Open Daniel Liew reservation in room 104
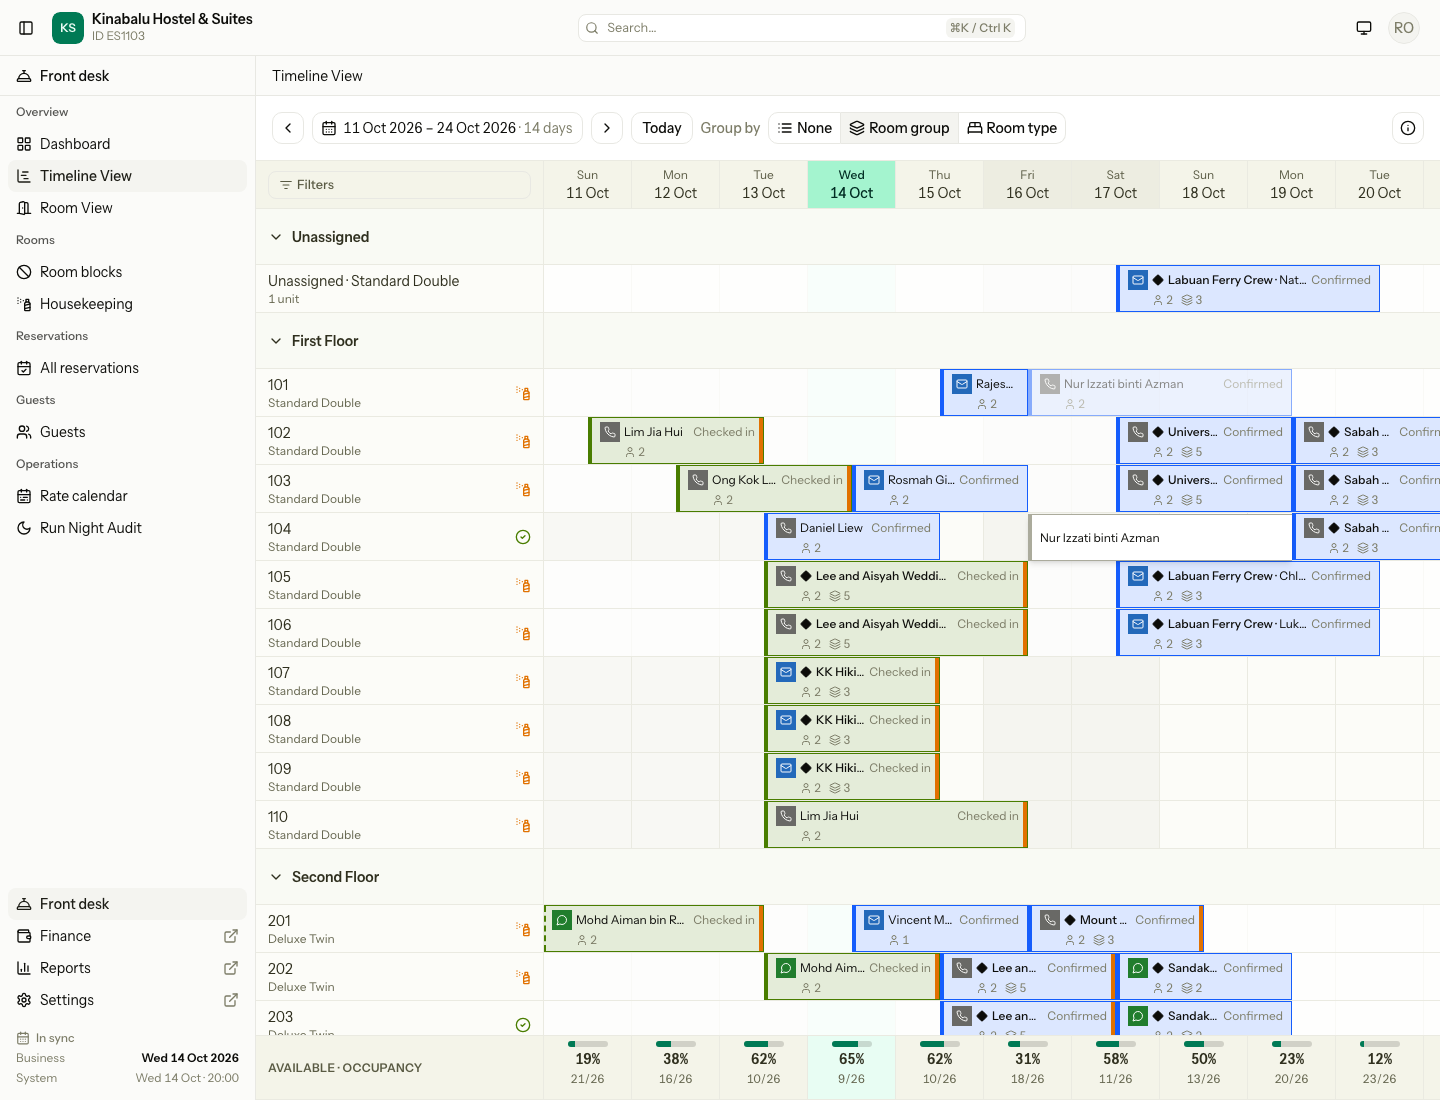Viewport: 1440px width, 1100px height. 853,537
